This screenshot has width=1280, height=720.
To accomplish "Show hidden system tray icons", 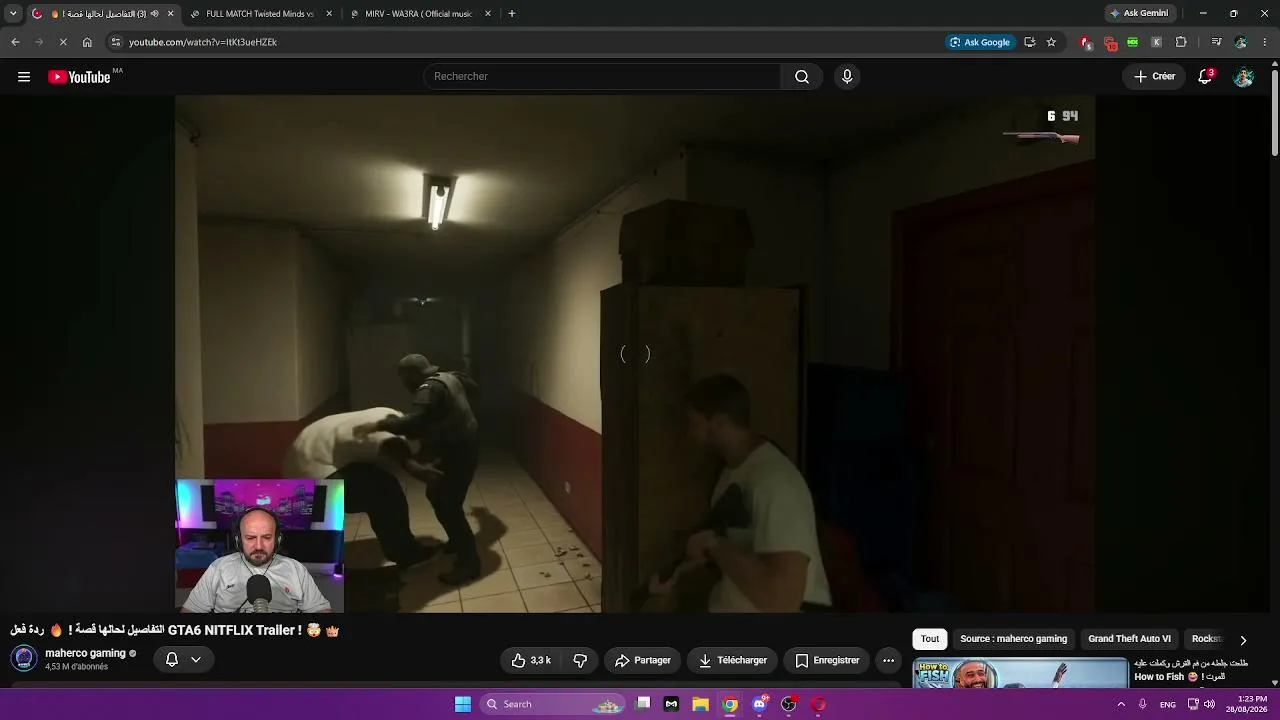I will (x=1120, y=704).
